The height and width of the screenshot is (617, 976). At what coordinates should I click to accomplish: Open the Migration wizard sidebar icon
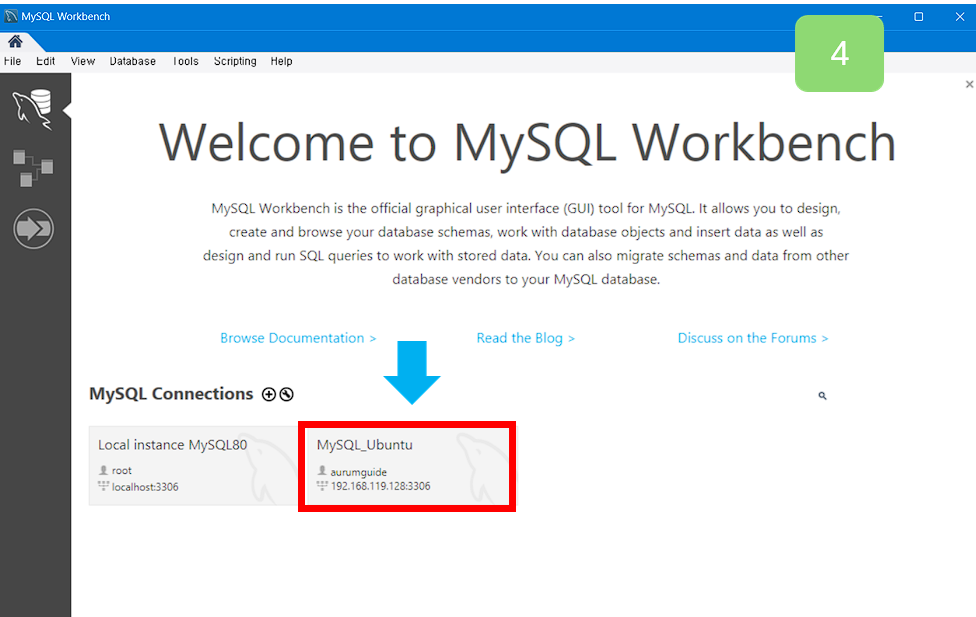click(x=34, y=228)
